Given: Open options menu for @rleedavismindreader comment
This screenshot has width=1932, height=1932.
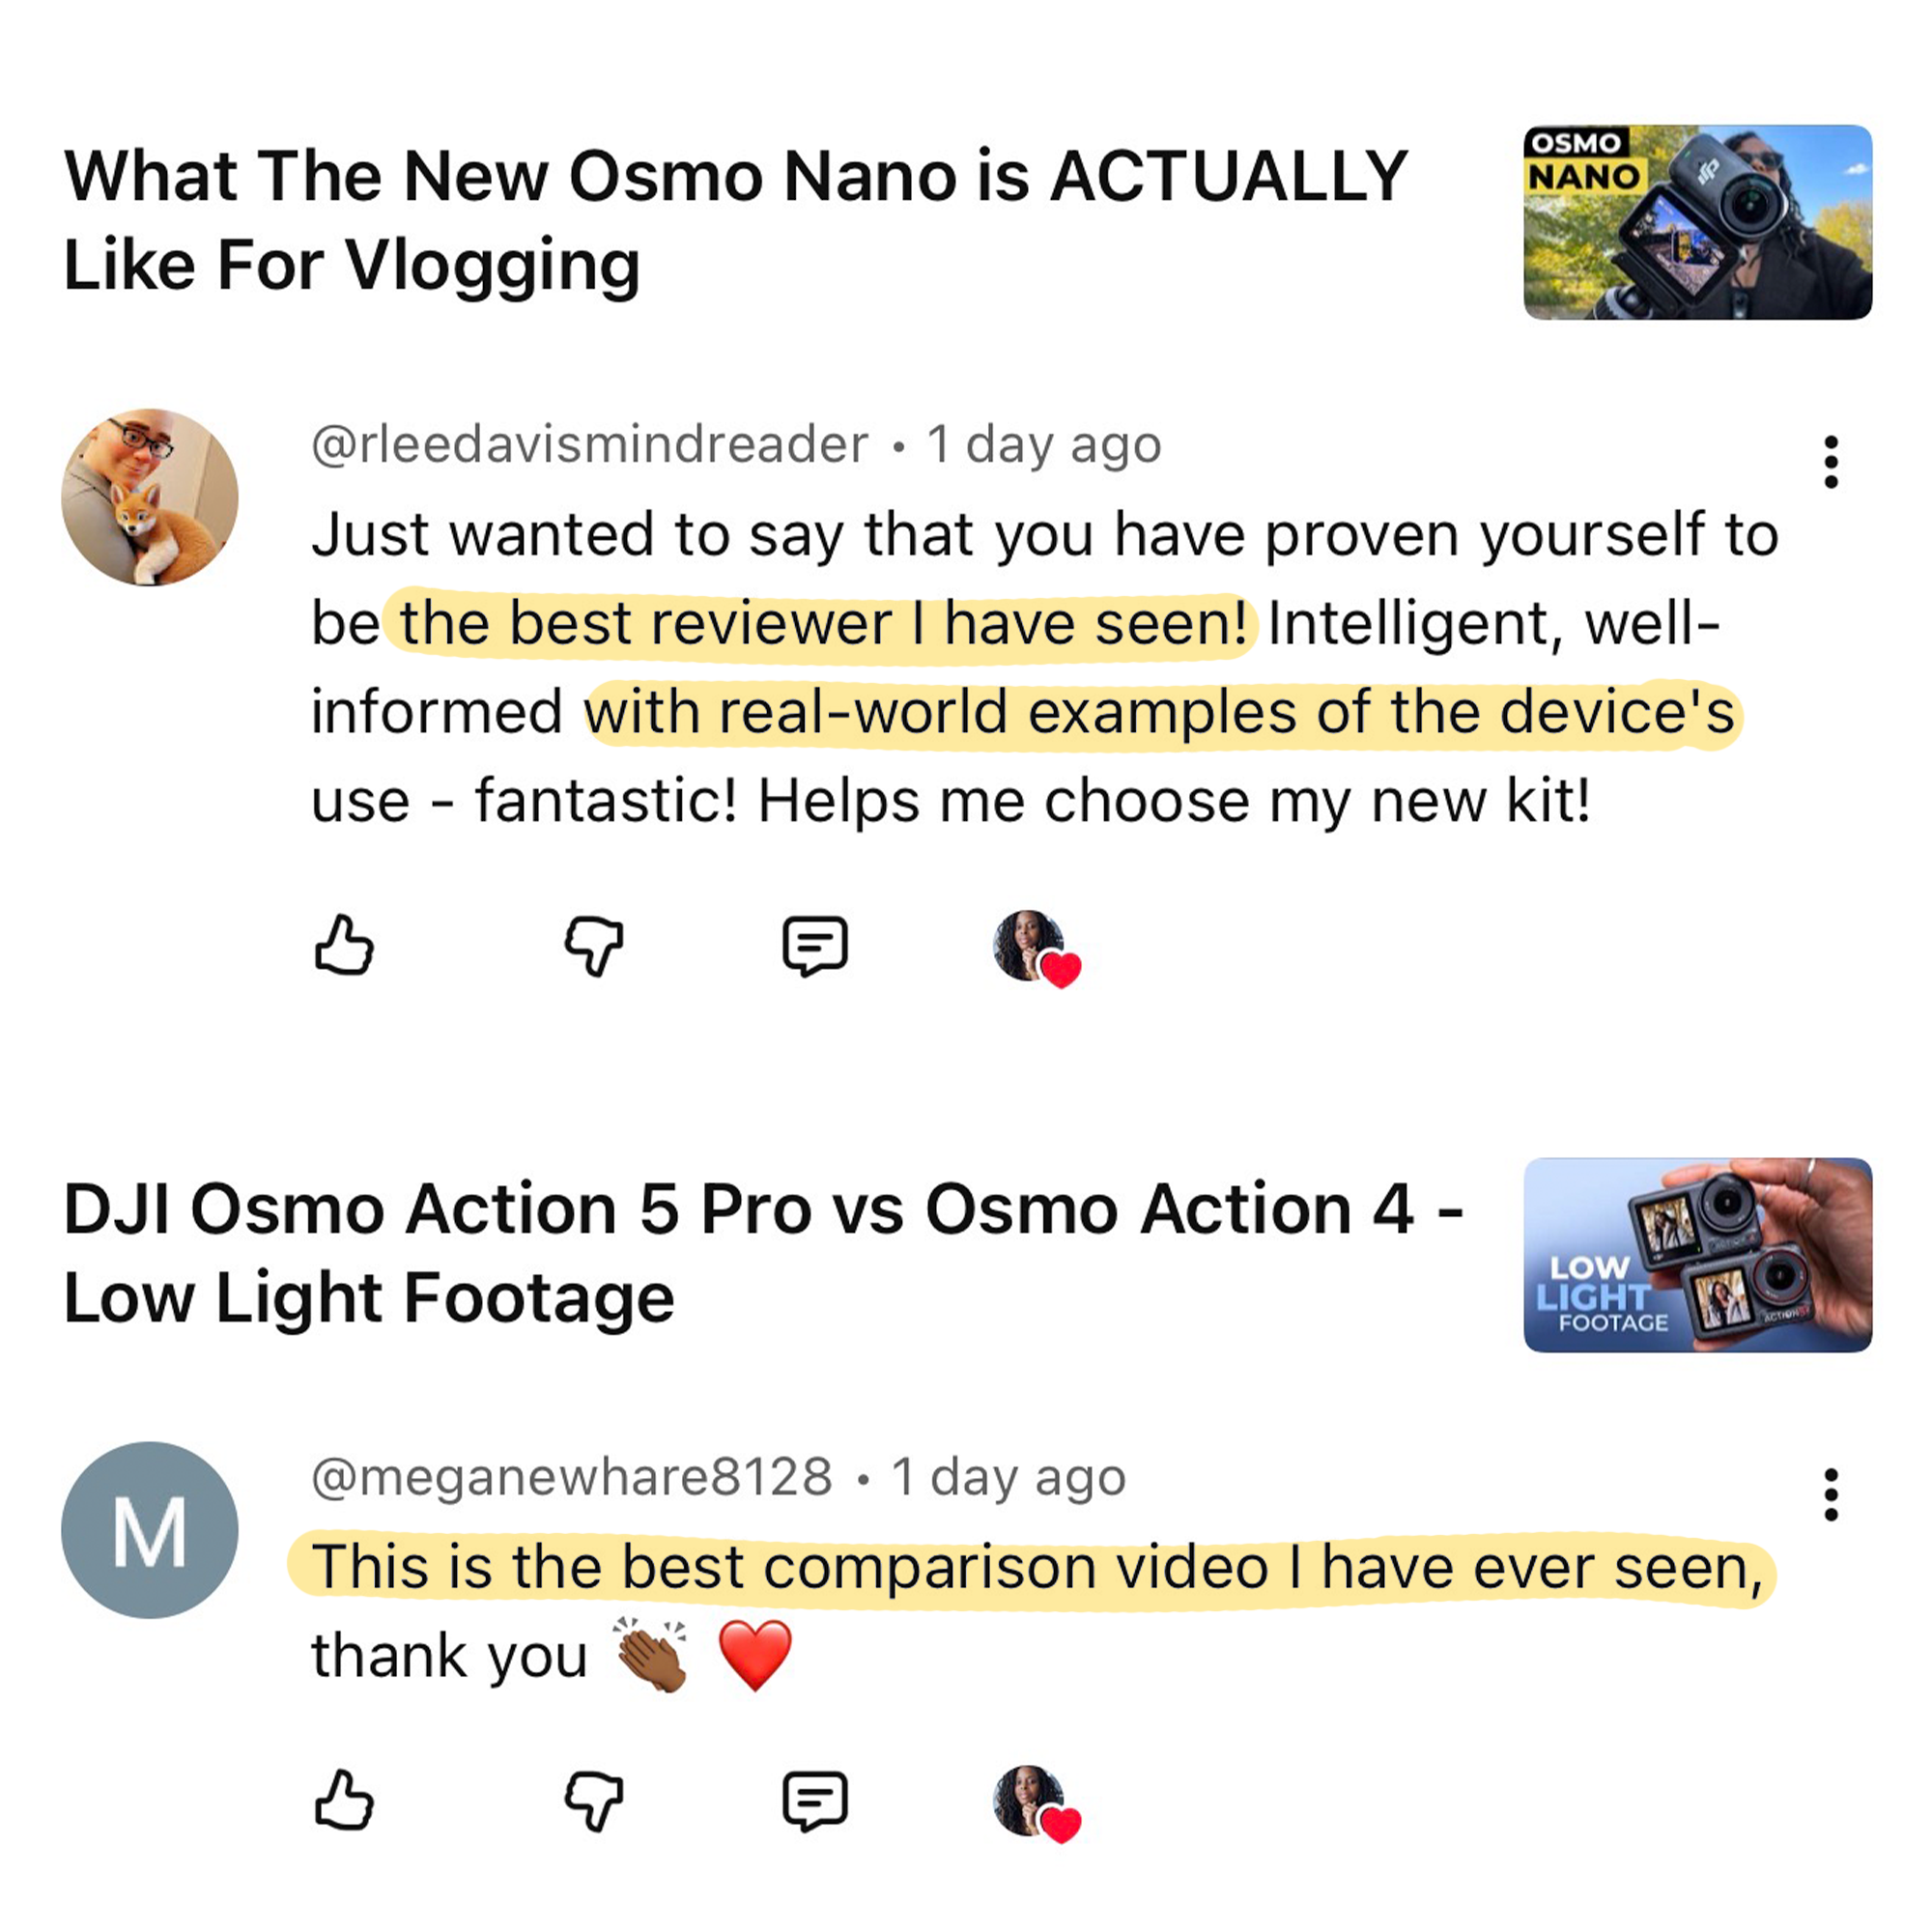Looking at the screenshot, I should pos(1831,462).
